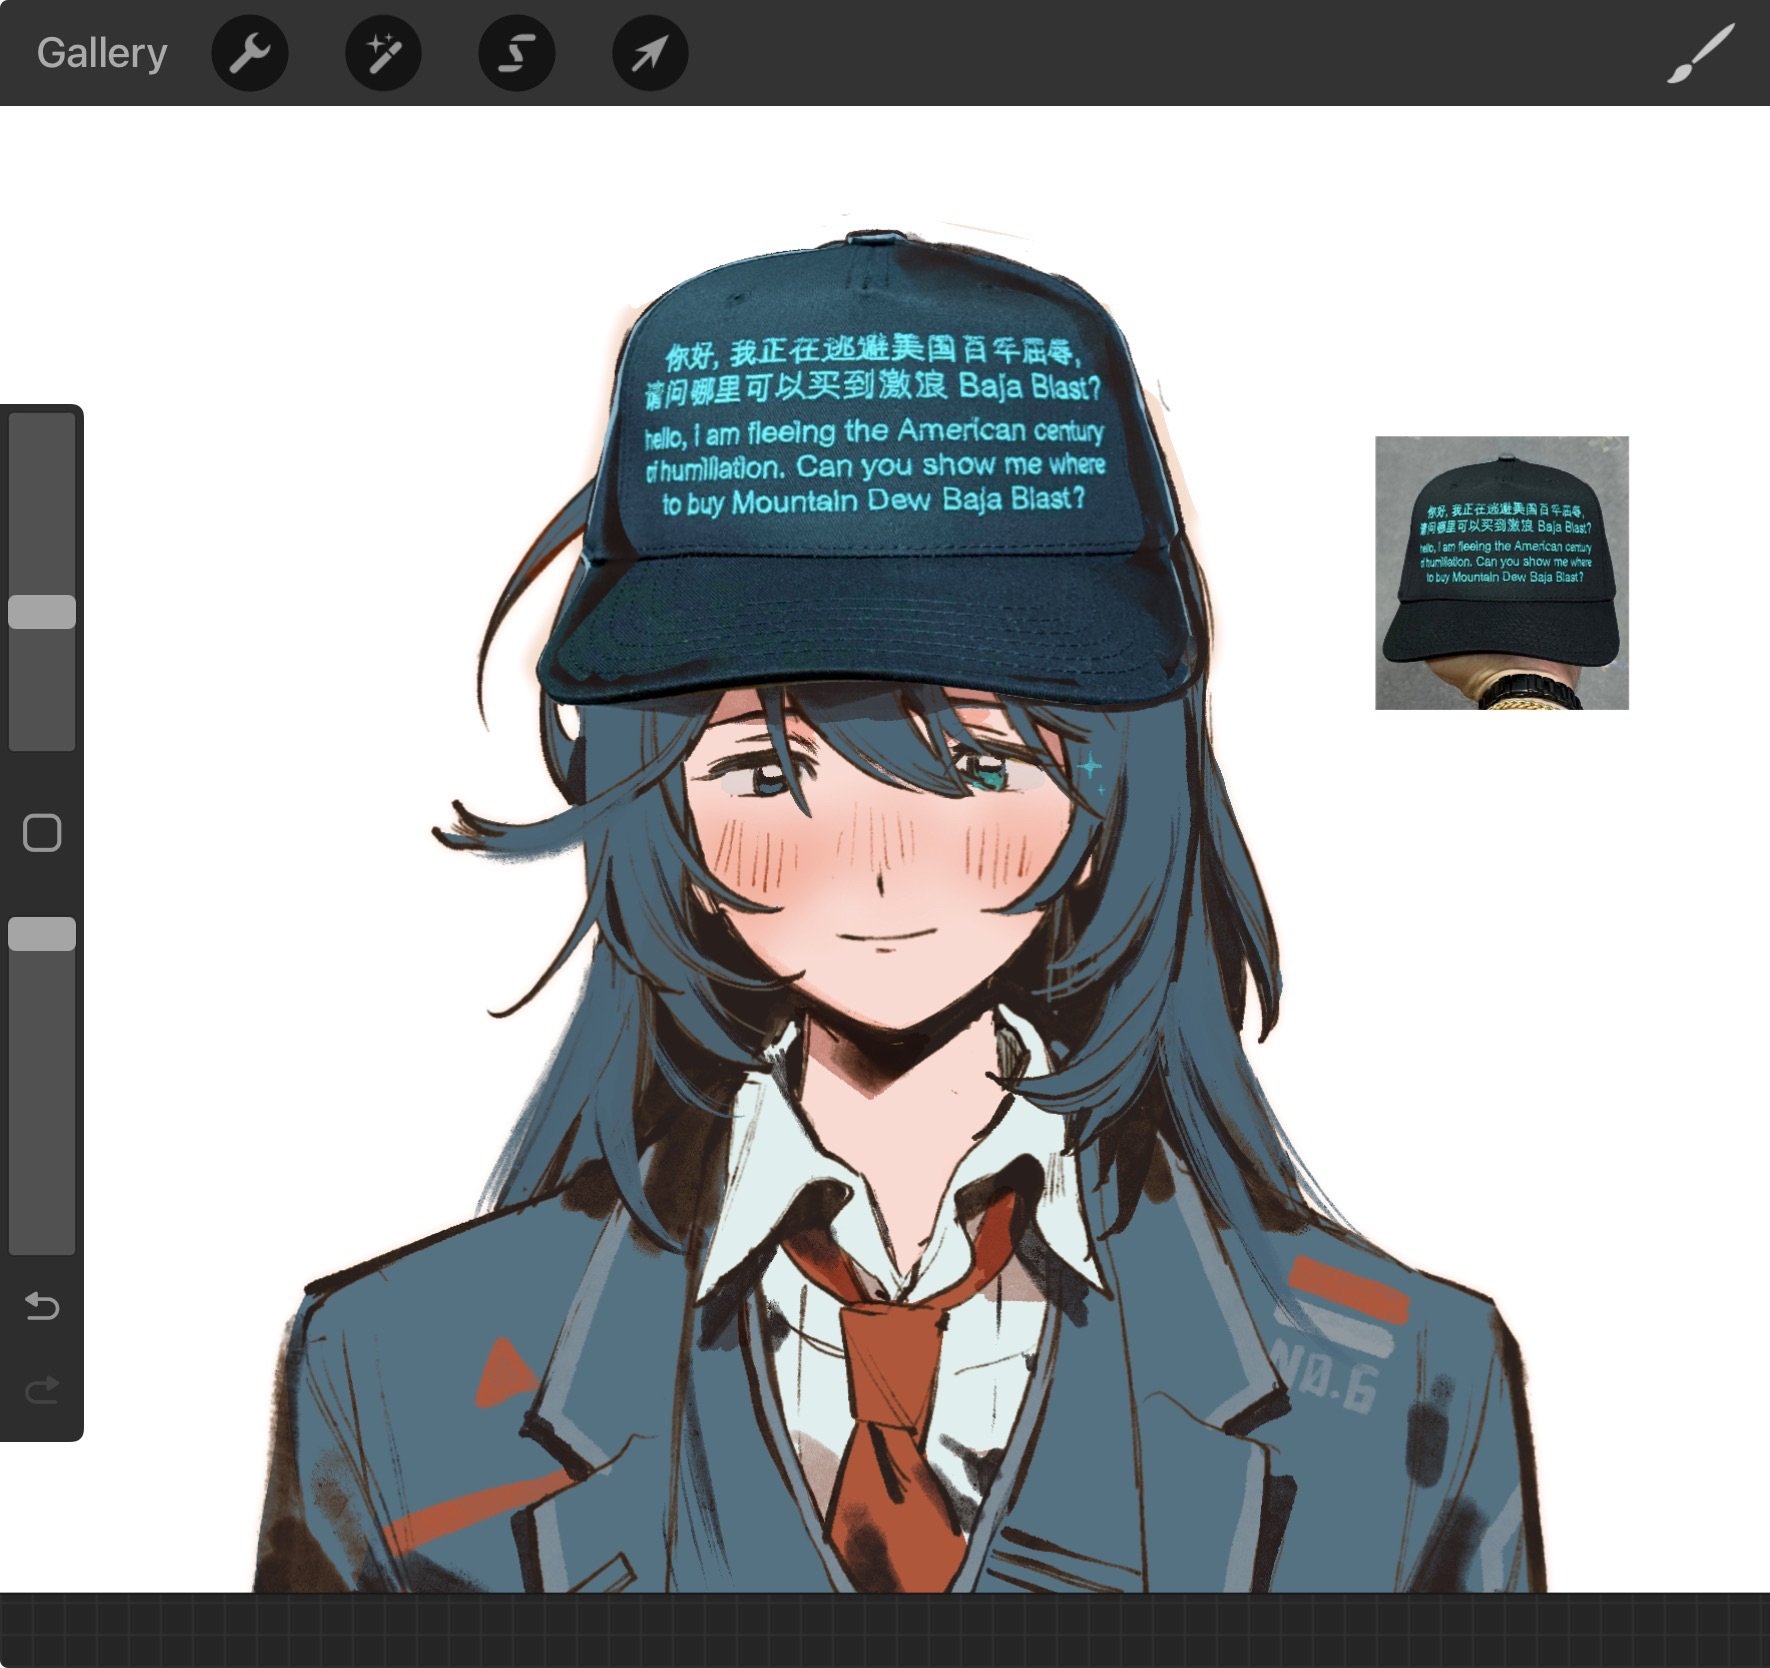Redo the last undone action
1770x1668 pixels.
[42, 1389]
